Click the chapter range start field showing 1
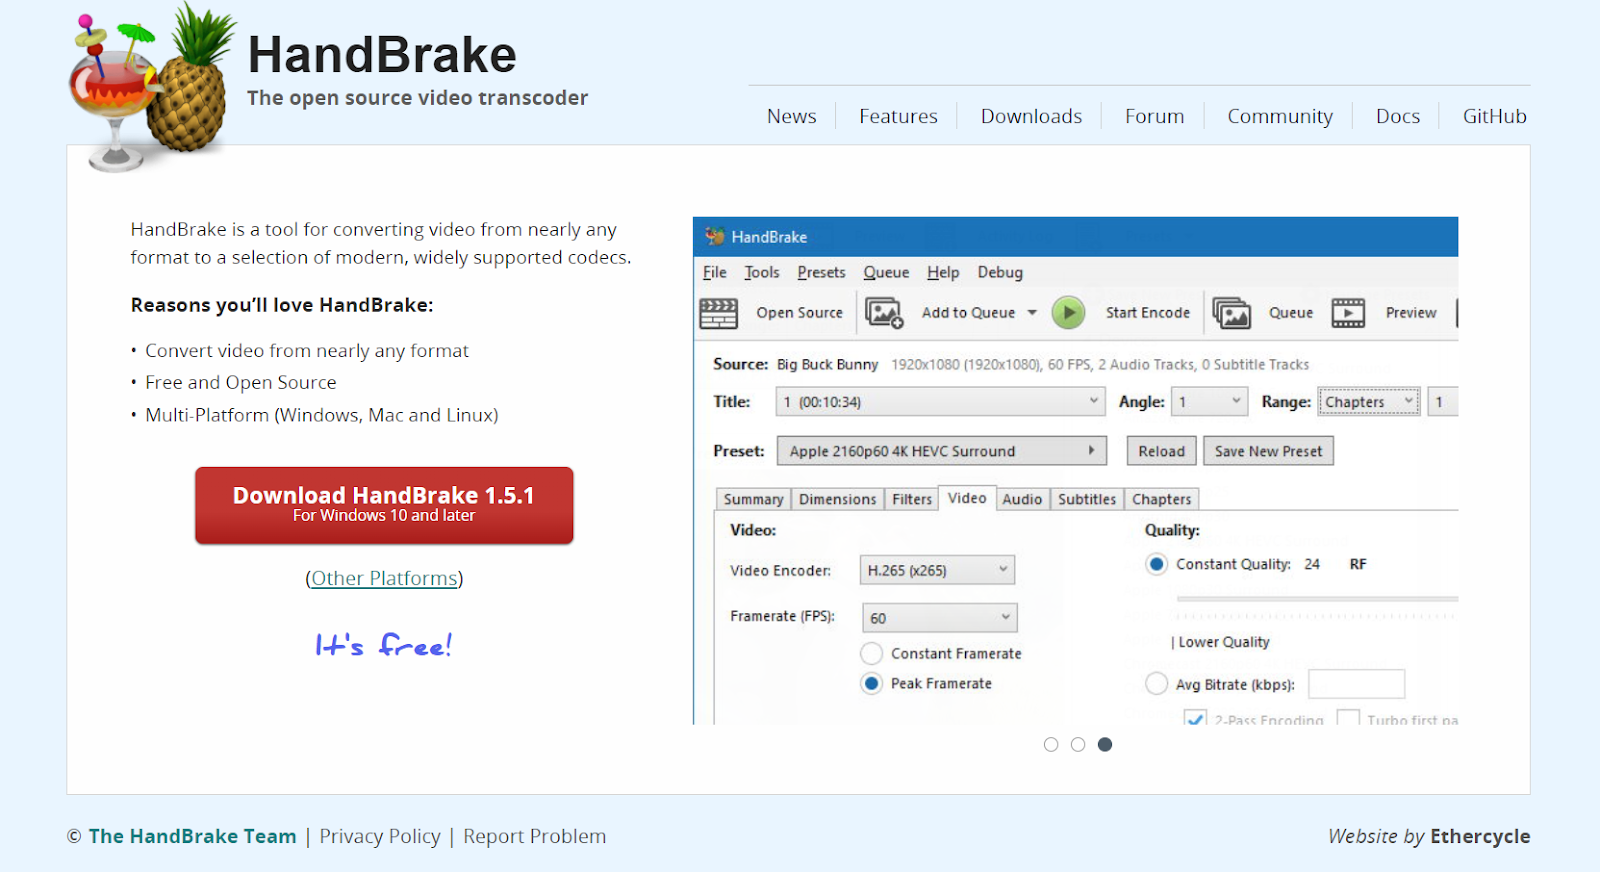 1442,402
